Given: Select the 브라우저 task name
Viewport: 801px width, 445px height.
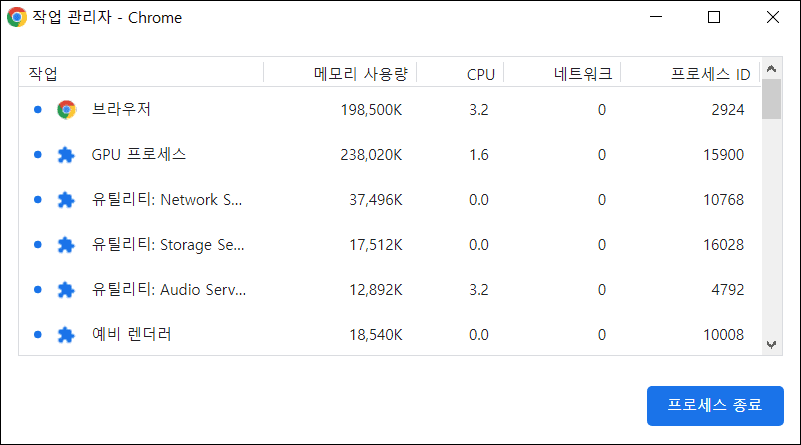Looking at the screenshot, I should tap(121, 109).
